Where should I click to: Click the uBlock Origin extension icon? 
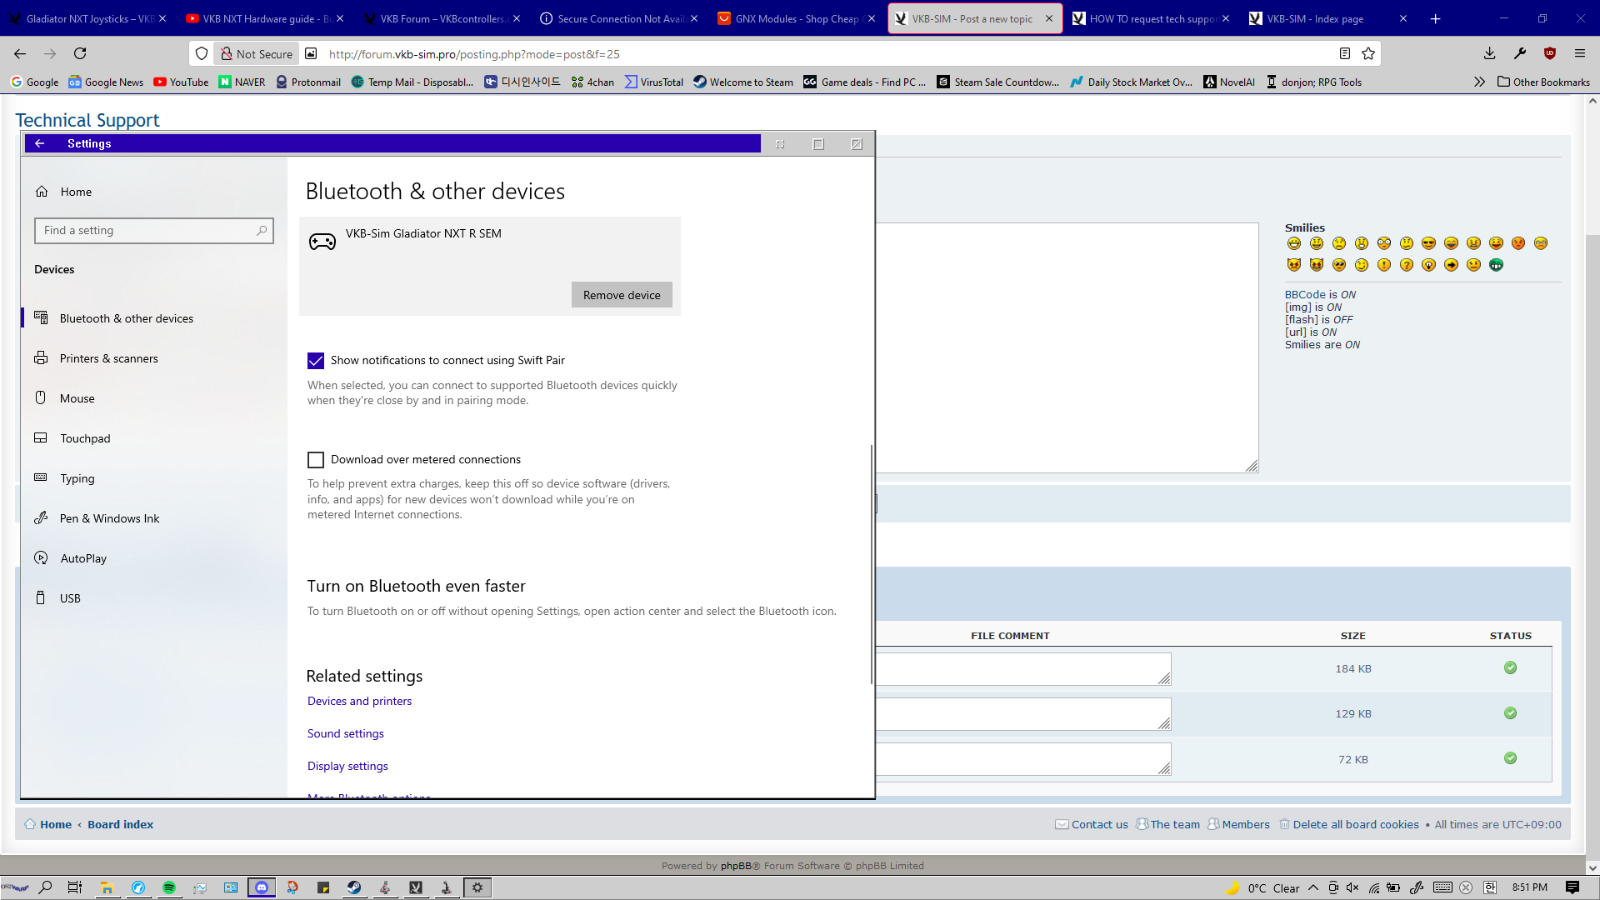[x=1550, y=54]
